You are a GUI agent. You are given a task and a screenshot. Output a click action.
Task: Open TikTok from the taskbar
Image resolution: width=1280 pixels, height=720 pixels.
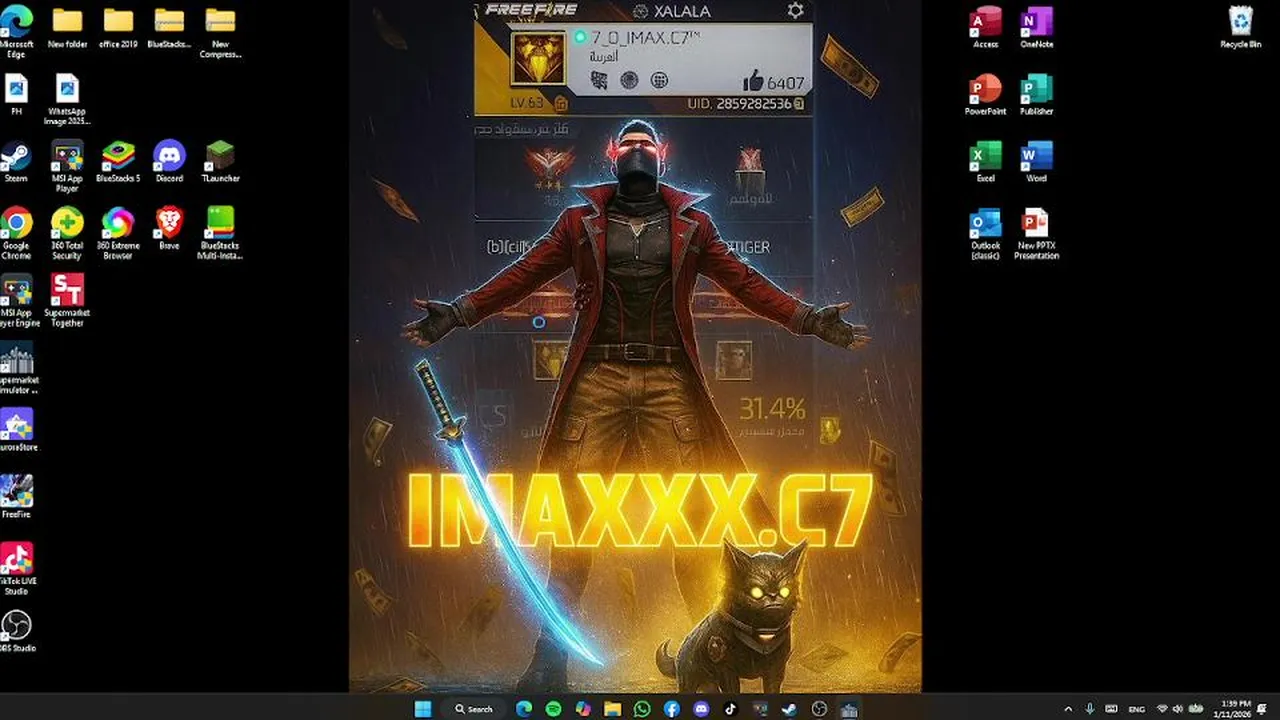731,709
